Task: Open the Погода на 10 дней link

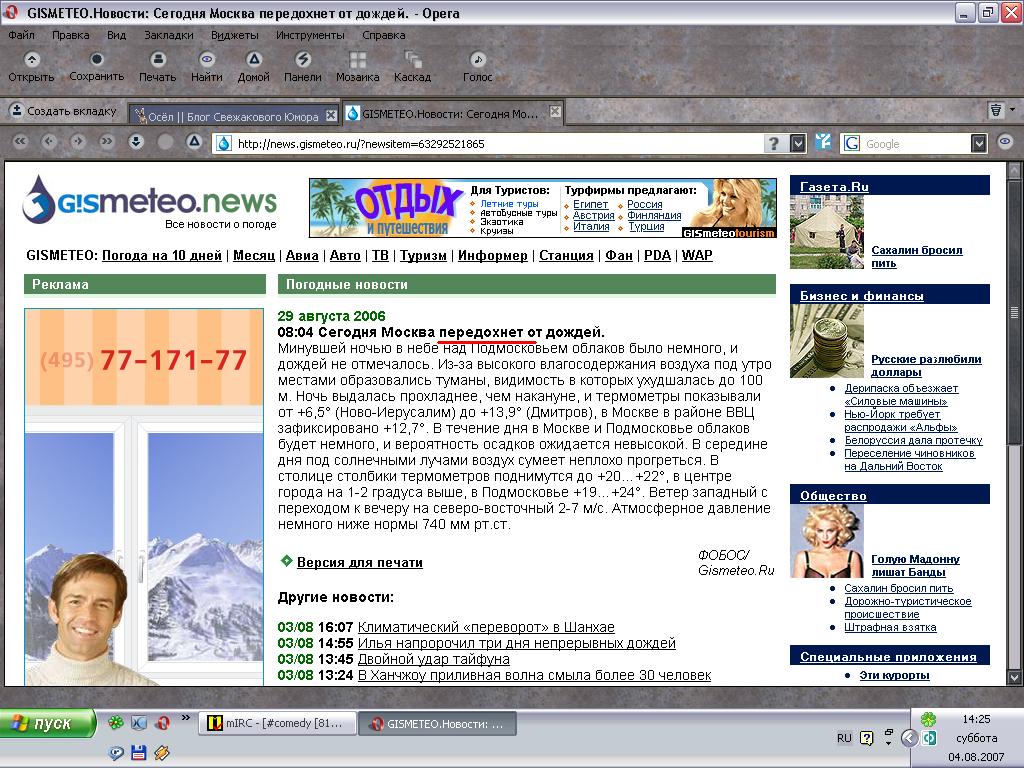Action: 162,255
